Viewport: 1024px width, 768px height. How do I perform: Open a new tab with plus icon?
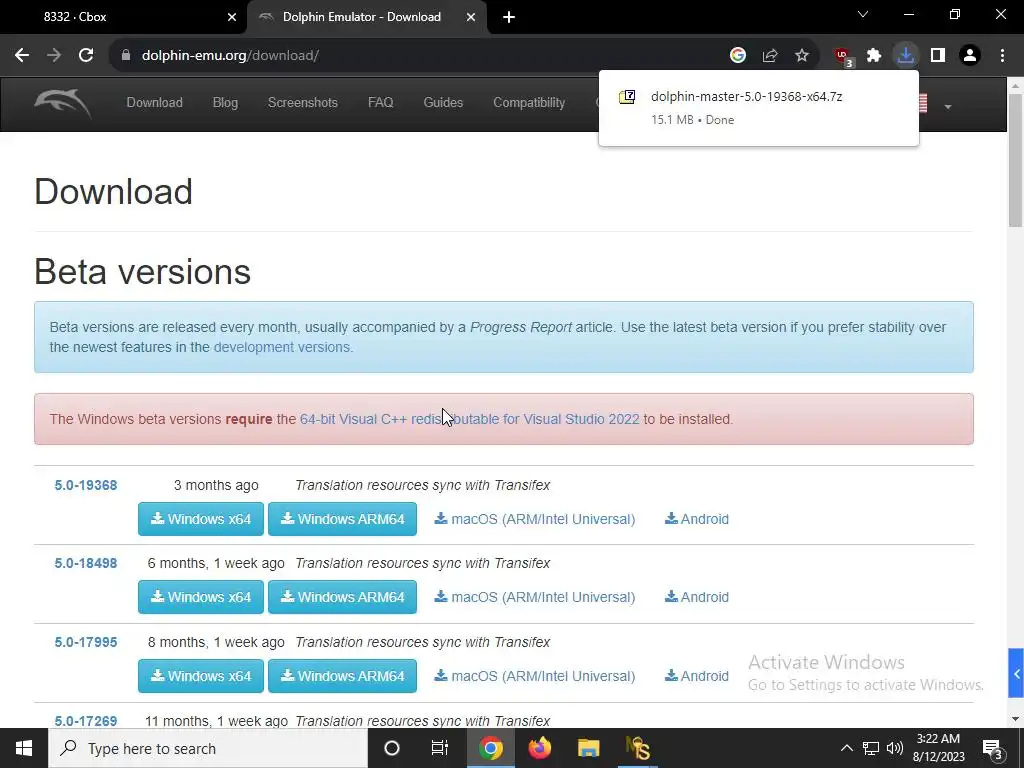[509, 17]
